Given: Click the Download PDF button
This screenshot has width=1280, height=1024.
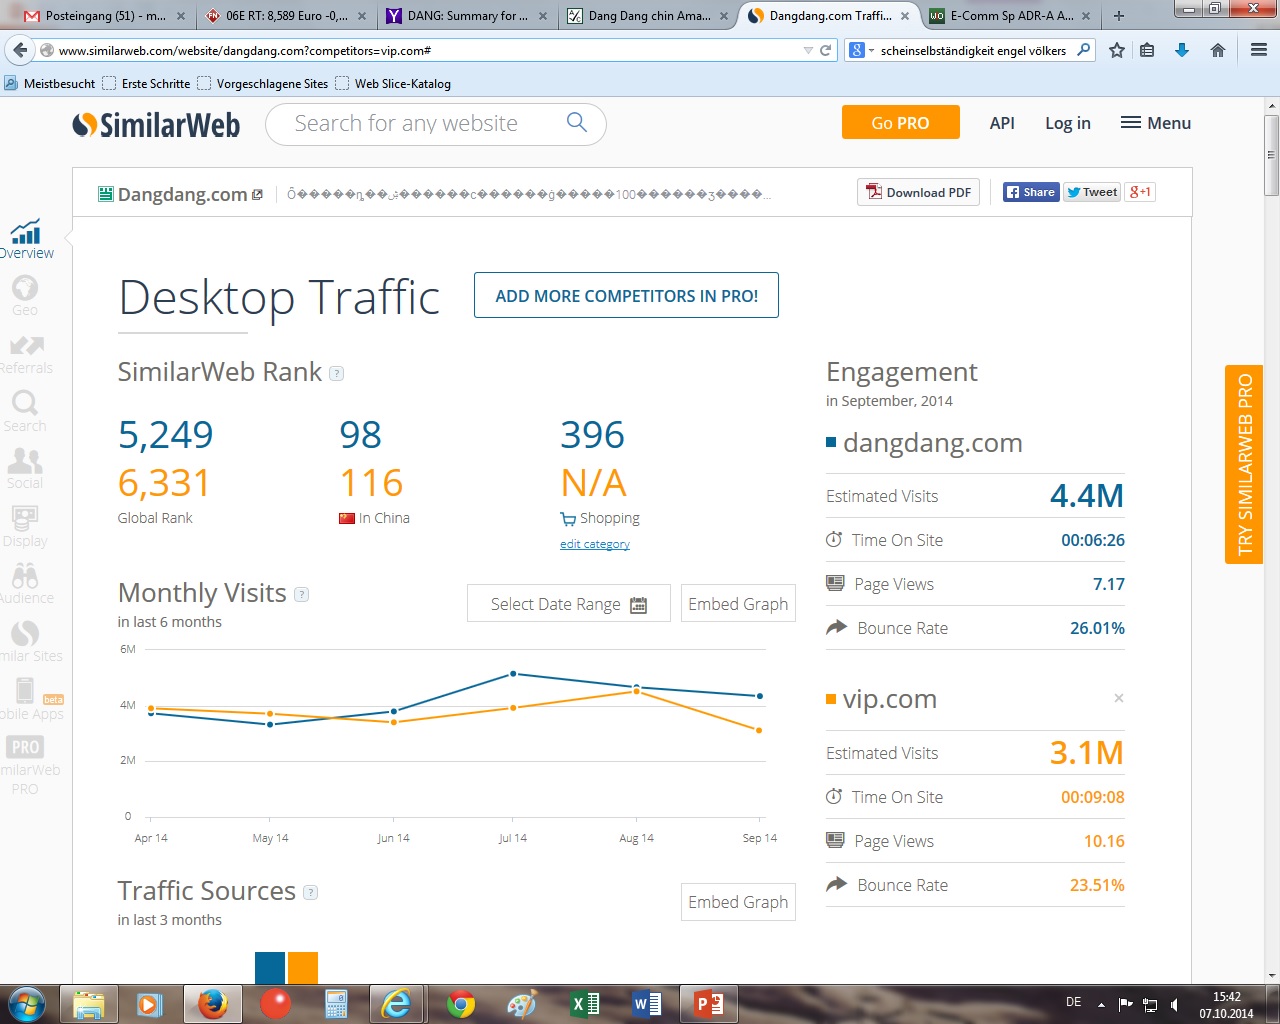Looking at the screenshot, I should pyautogui.click(x=918, y=193).
